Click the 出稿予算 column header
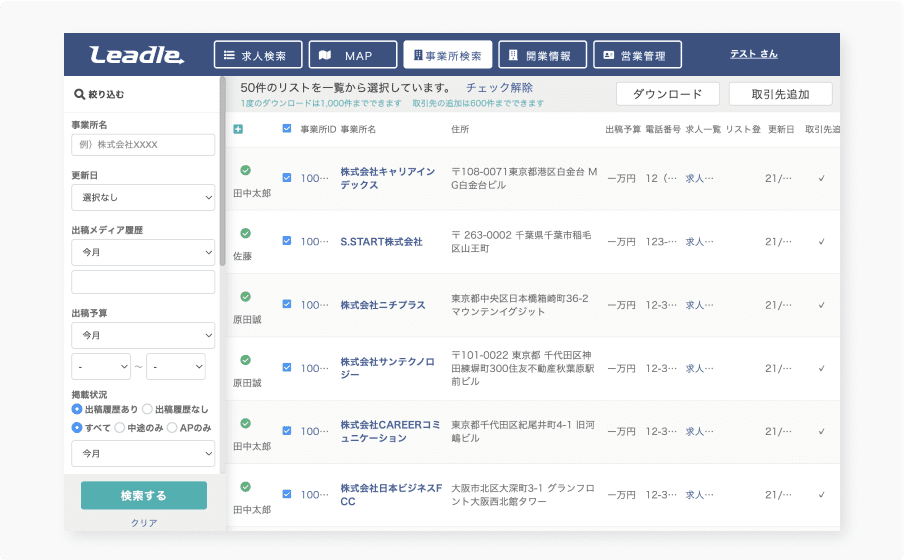The height and width of the screenshot is (560, 904). [623, 129]
